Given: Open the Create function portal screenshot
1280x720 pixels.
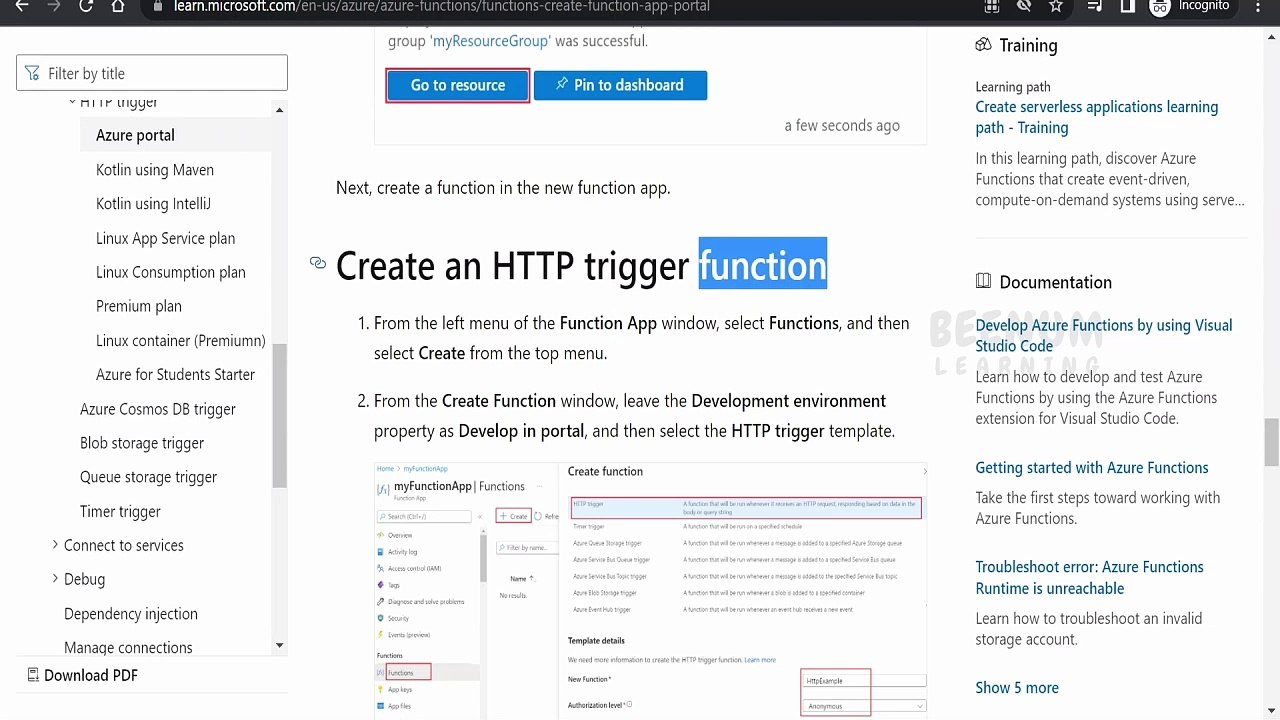Looking at the screenshot, I should [x=651, y=590].
